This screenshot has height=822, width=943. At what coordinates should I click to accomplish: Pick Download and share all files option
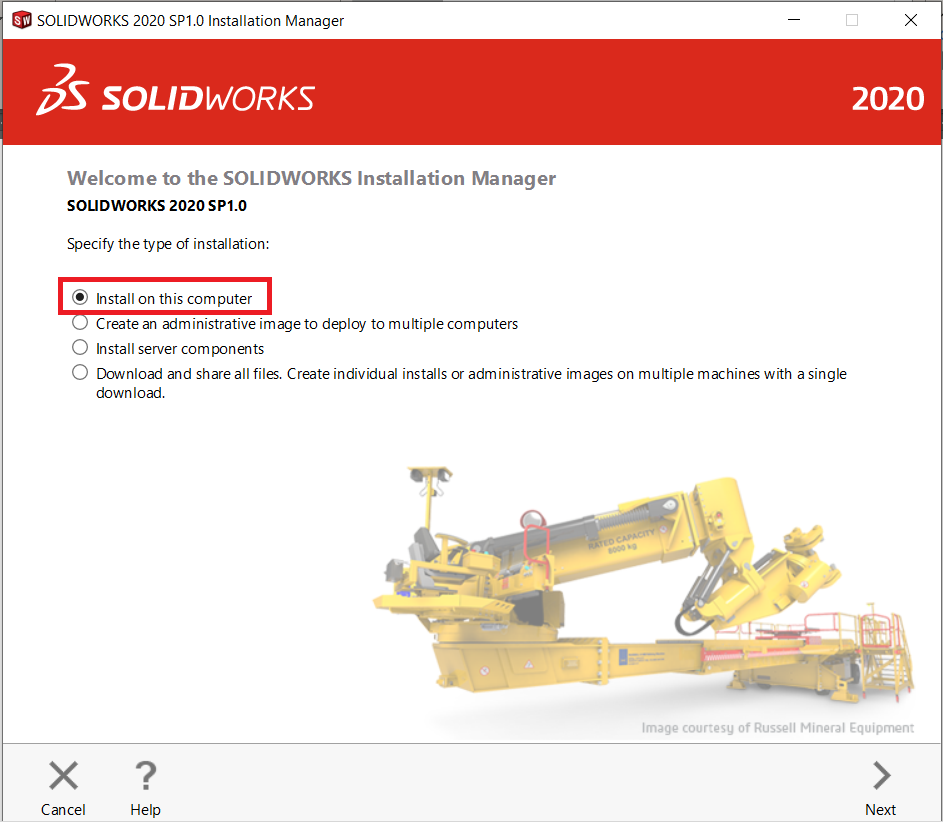80,373
